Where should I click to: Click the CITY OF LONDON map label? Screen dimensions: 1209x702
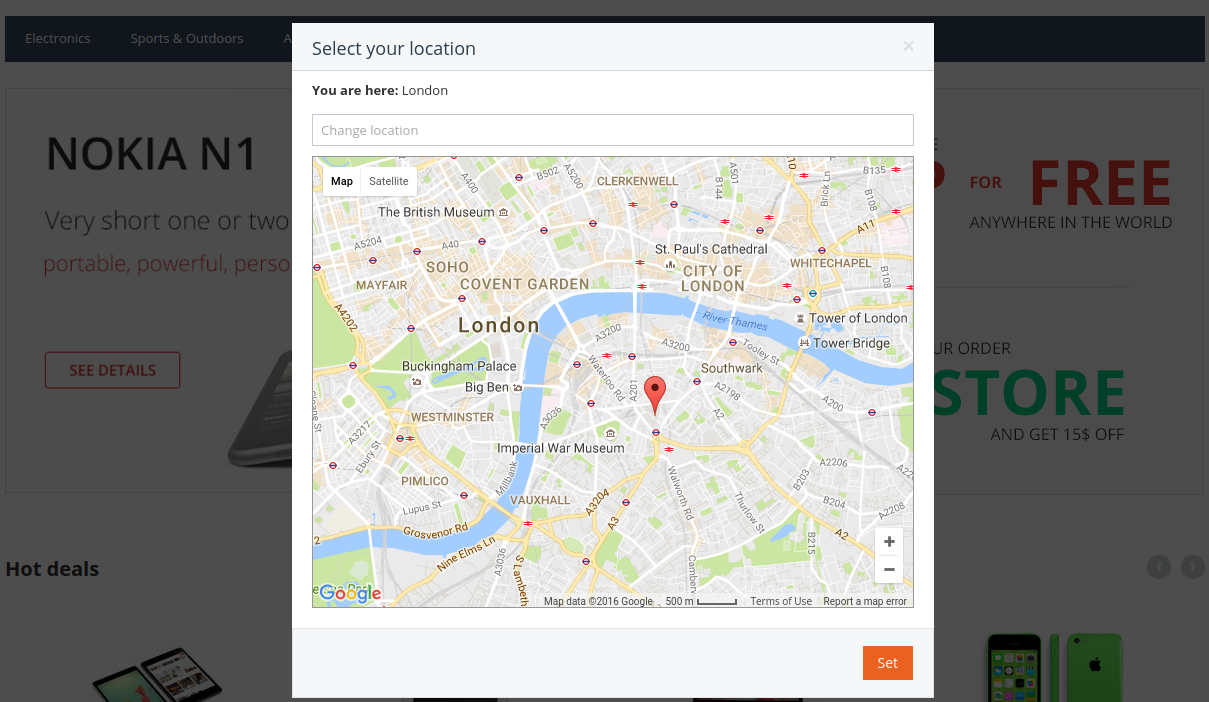[713, 278]
